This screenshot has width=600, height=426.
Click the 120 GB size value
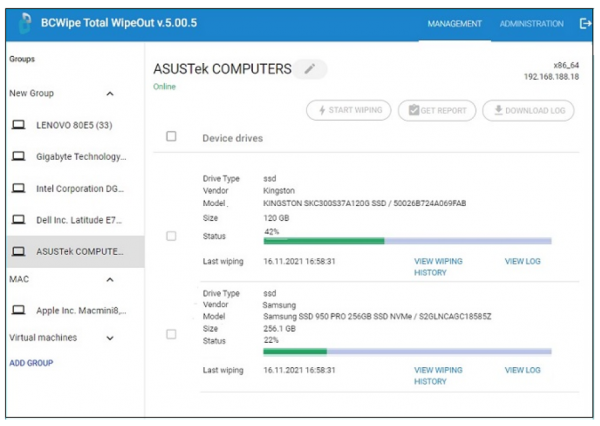(x=276, y=218)
